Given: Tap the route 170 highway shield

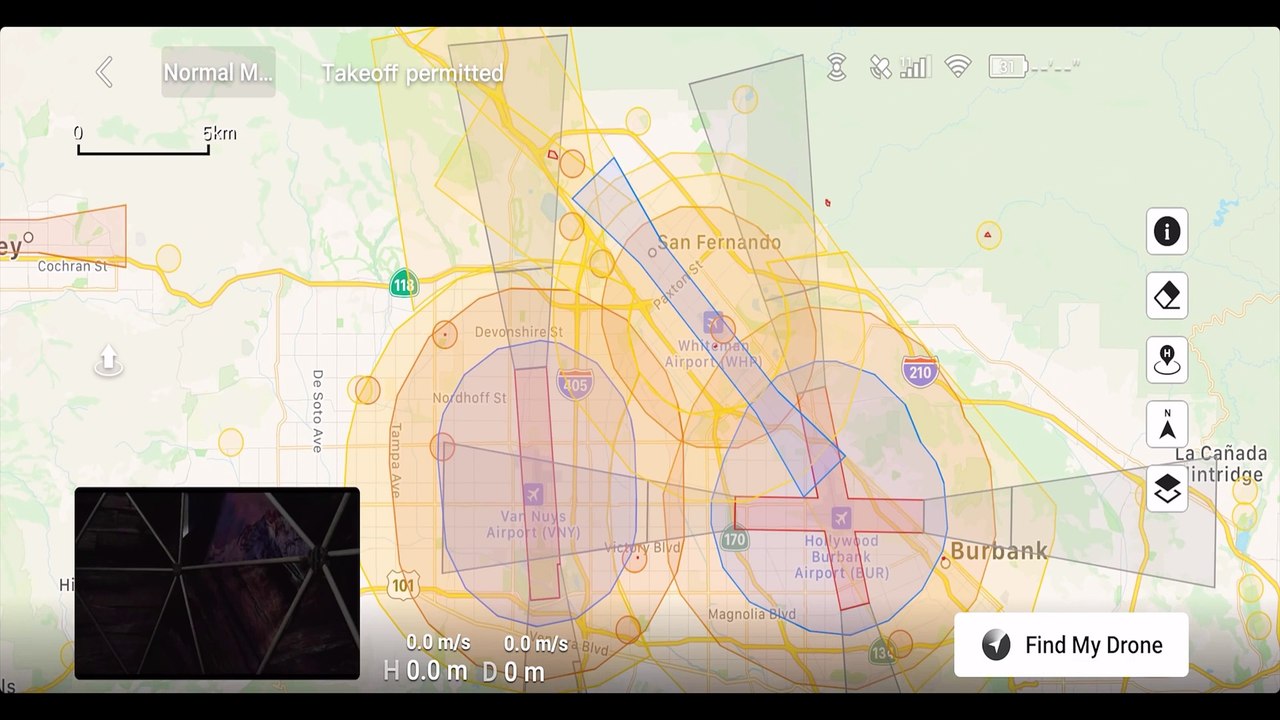Looking at the screenshot, I should (735, 540).
